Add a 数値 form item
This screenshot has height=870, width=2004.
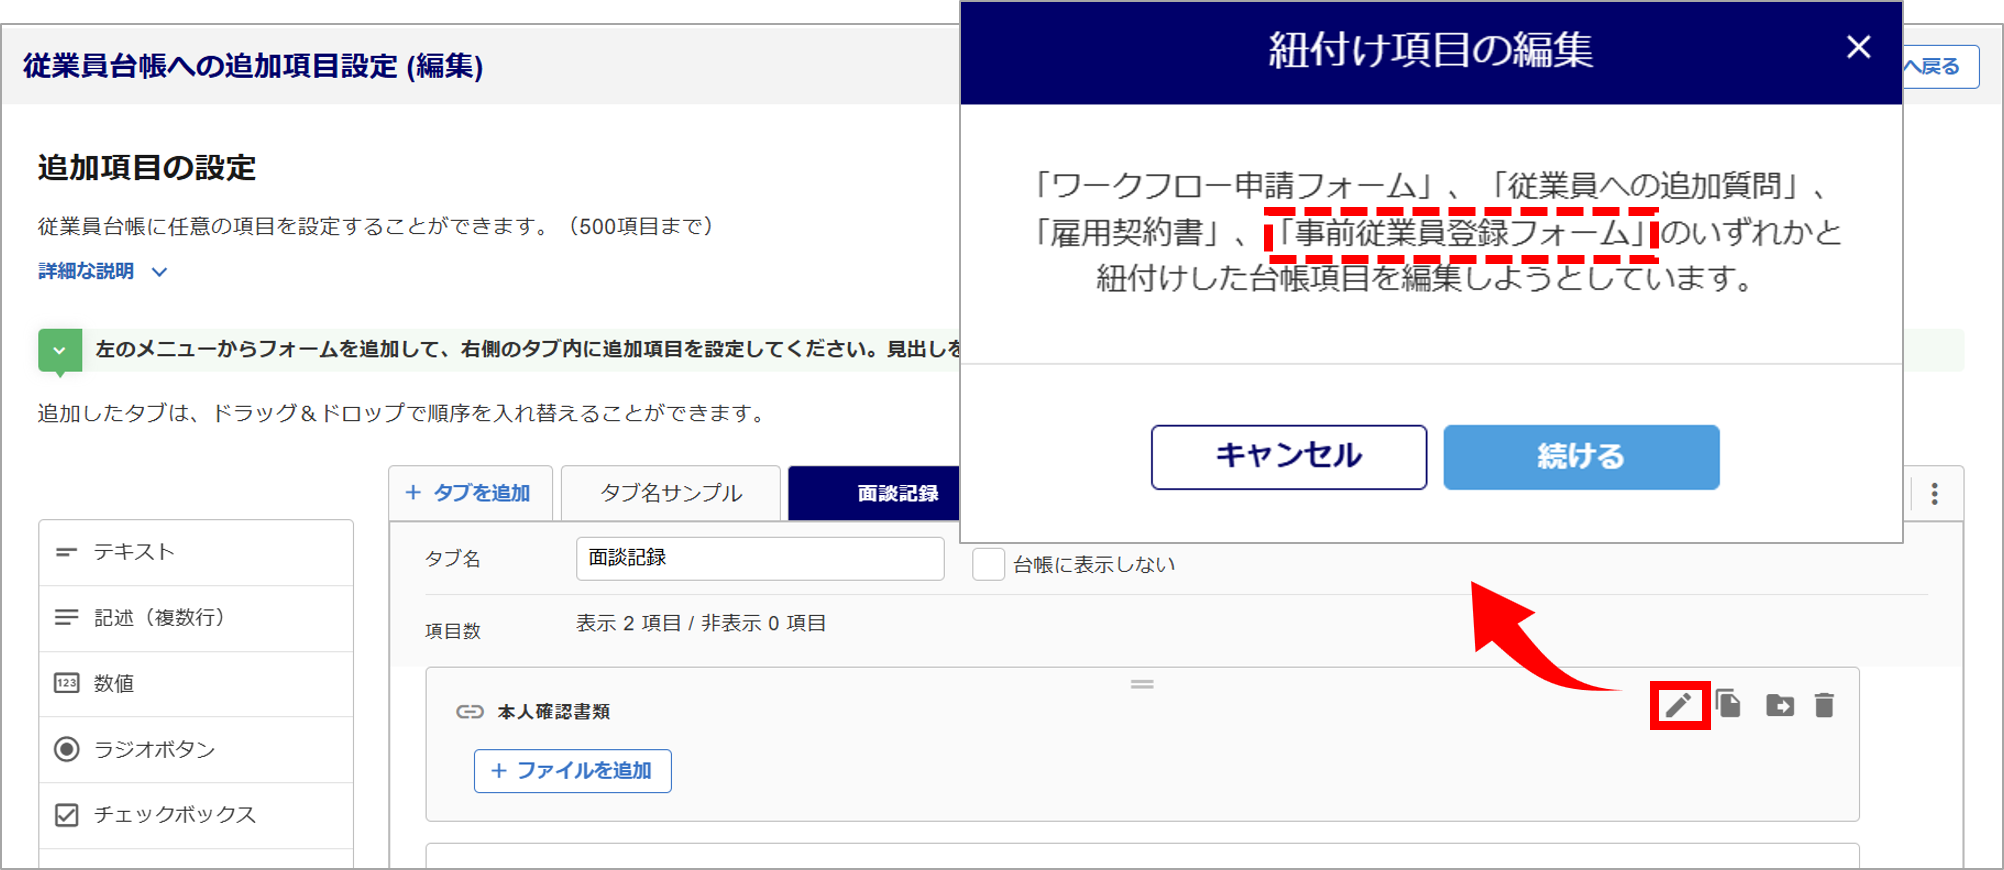(x=196, y=684)
